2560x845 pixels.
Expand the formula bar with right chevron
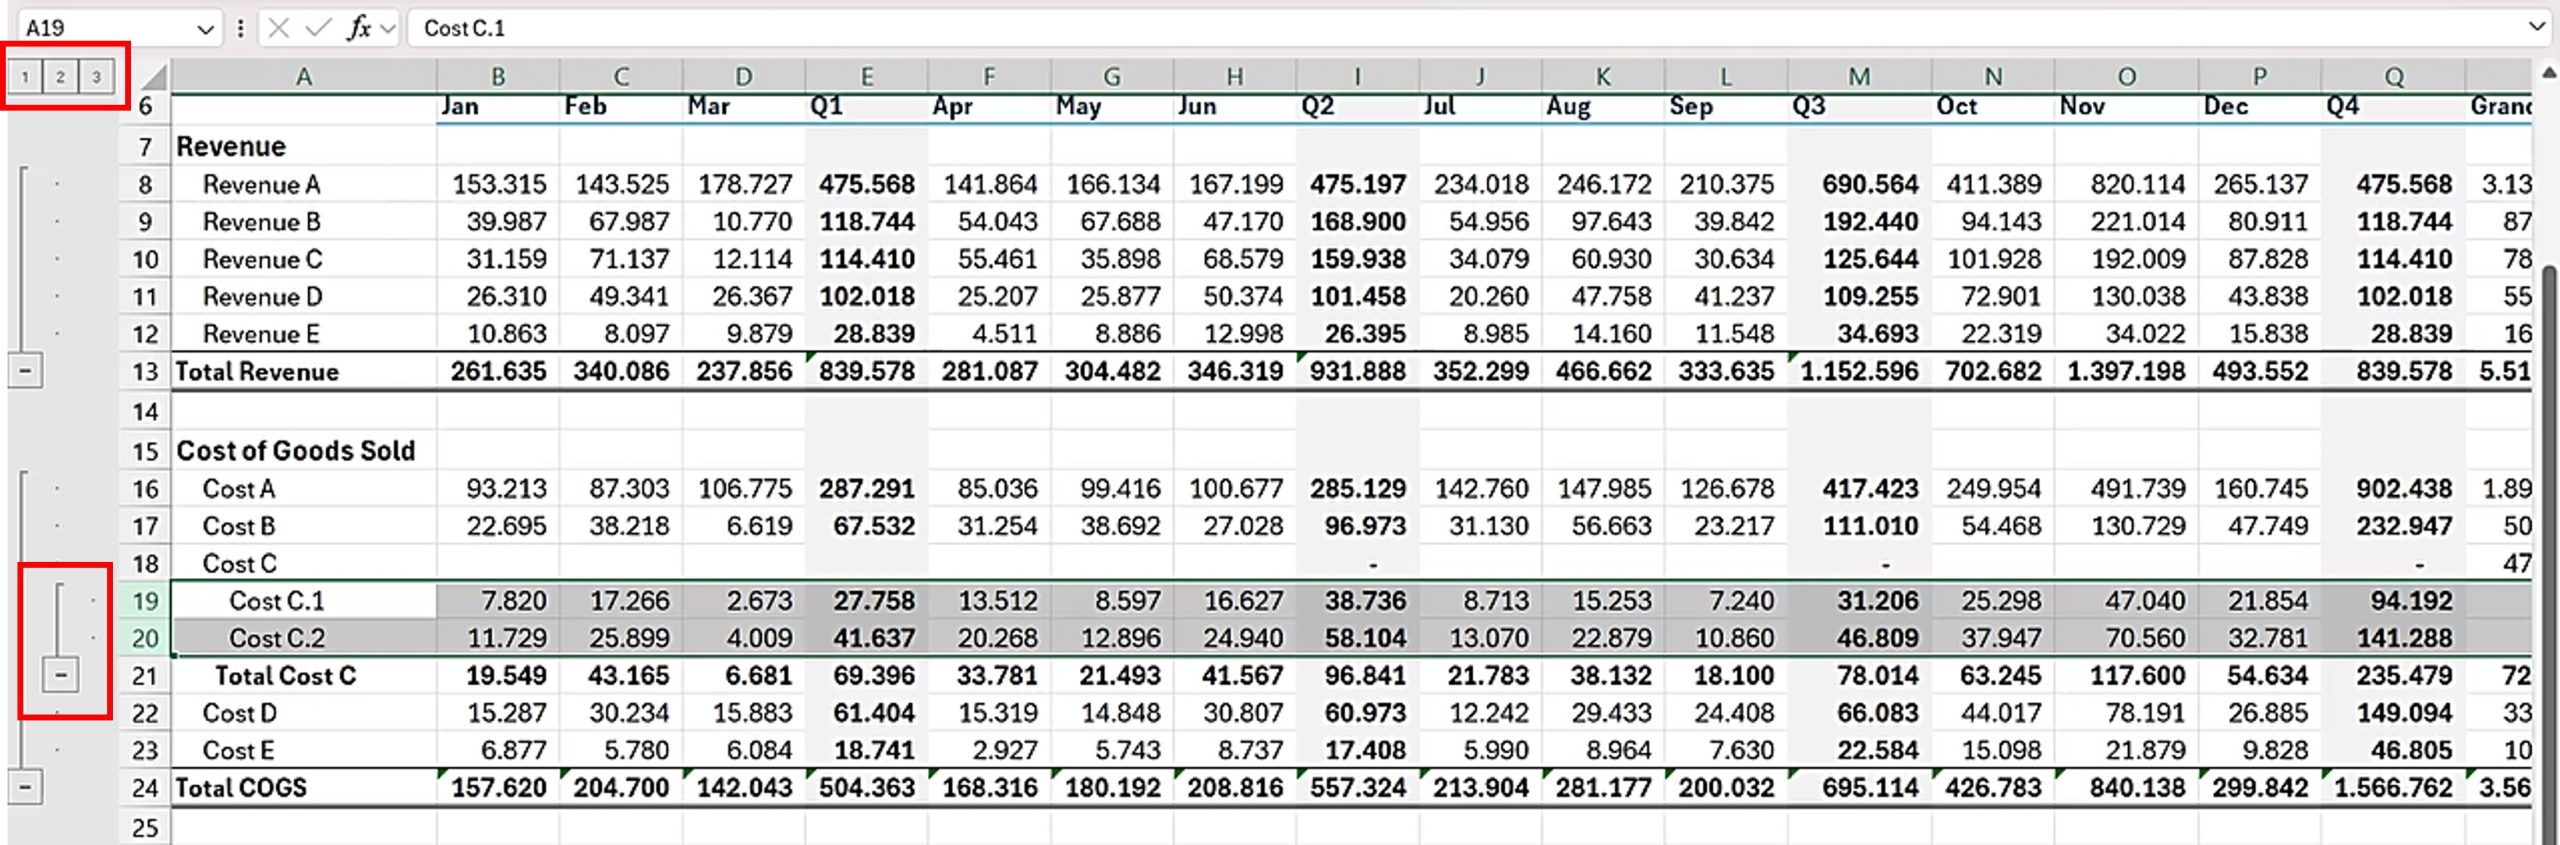[2536, 27]
